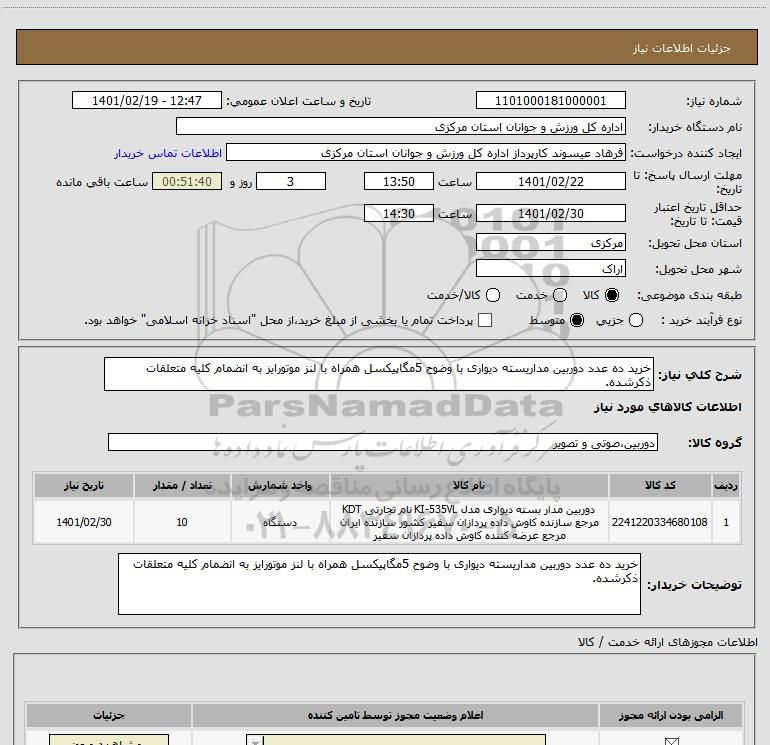Viewport: 770px width, 745px height.
Task: Click goods code 2241220334680108 cell
Action: click(x=660, y=522)
